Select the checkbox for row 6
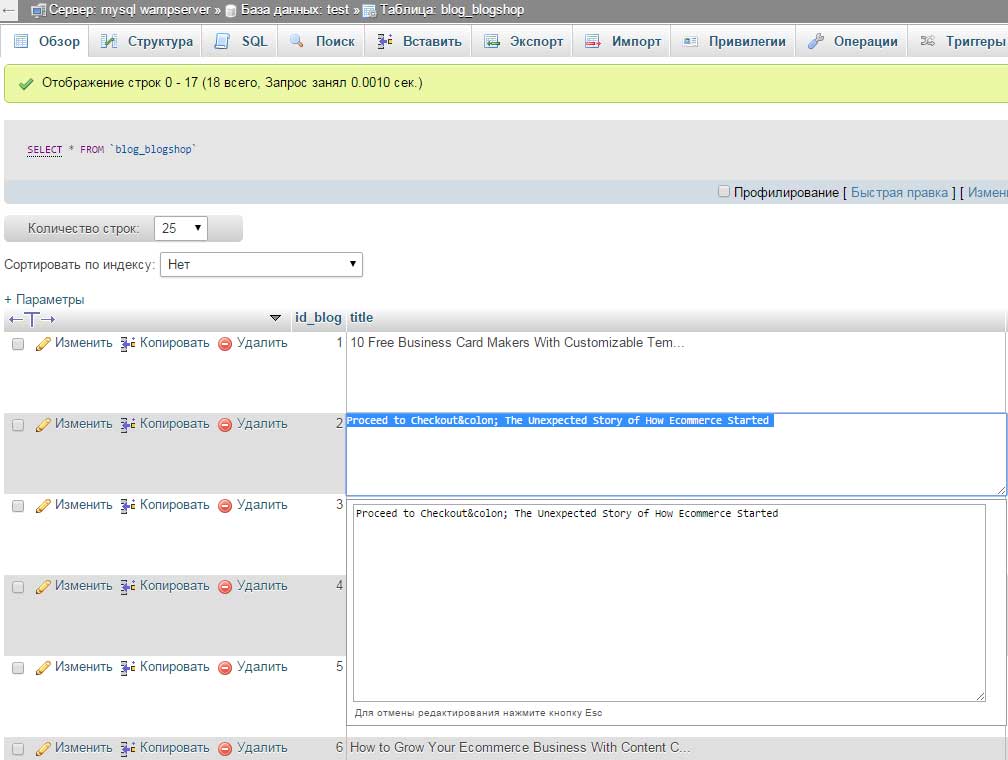The height and width of the screenshot is (760, 1008). (x=18, y=749)
